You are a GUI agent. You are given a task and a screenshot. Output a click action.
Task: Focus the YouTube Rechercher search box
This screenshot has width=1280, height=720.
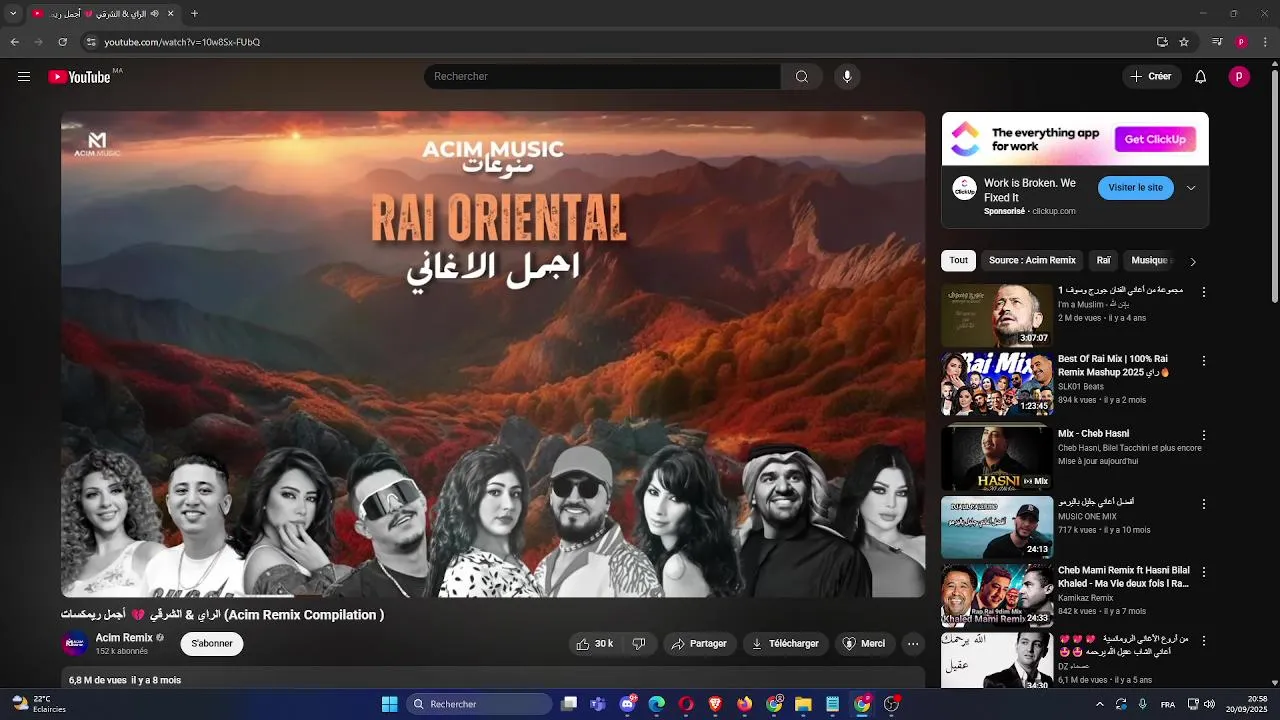click(x=602, y=77)
